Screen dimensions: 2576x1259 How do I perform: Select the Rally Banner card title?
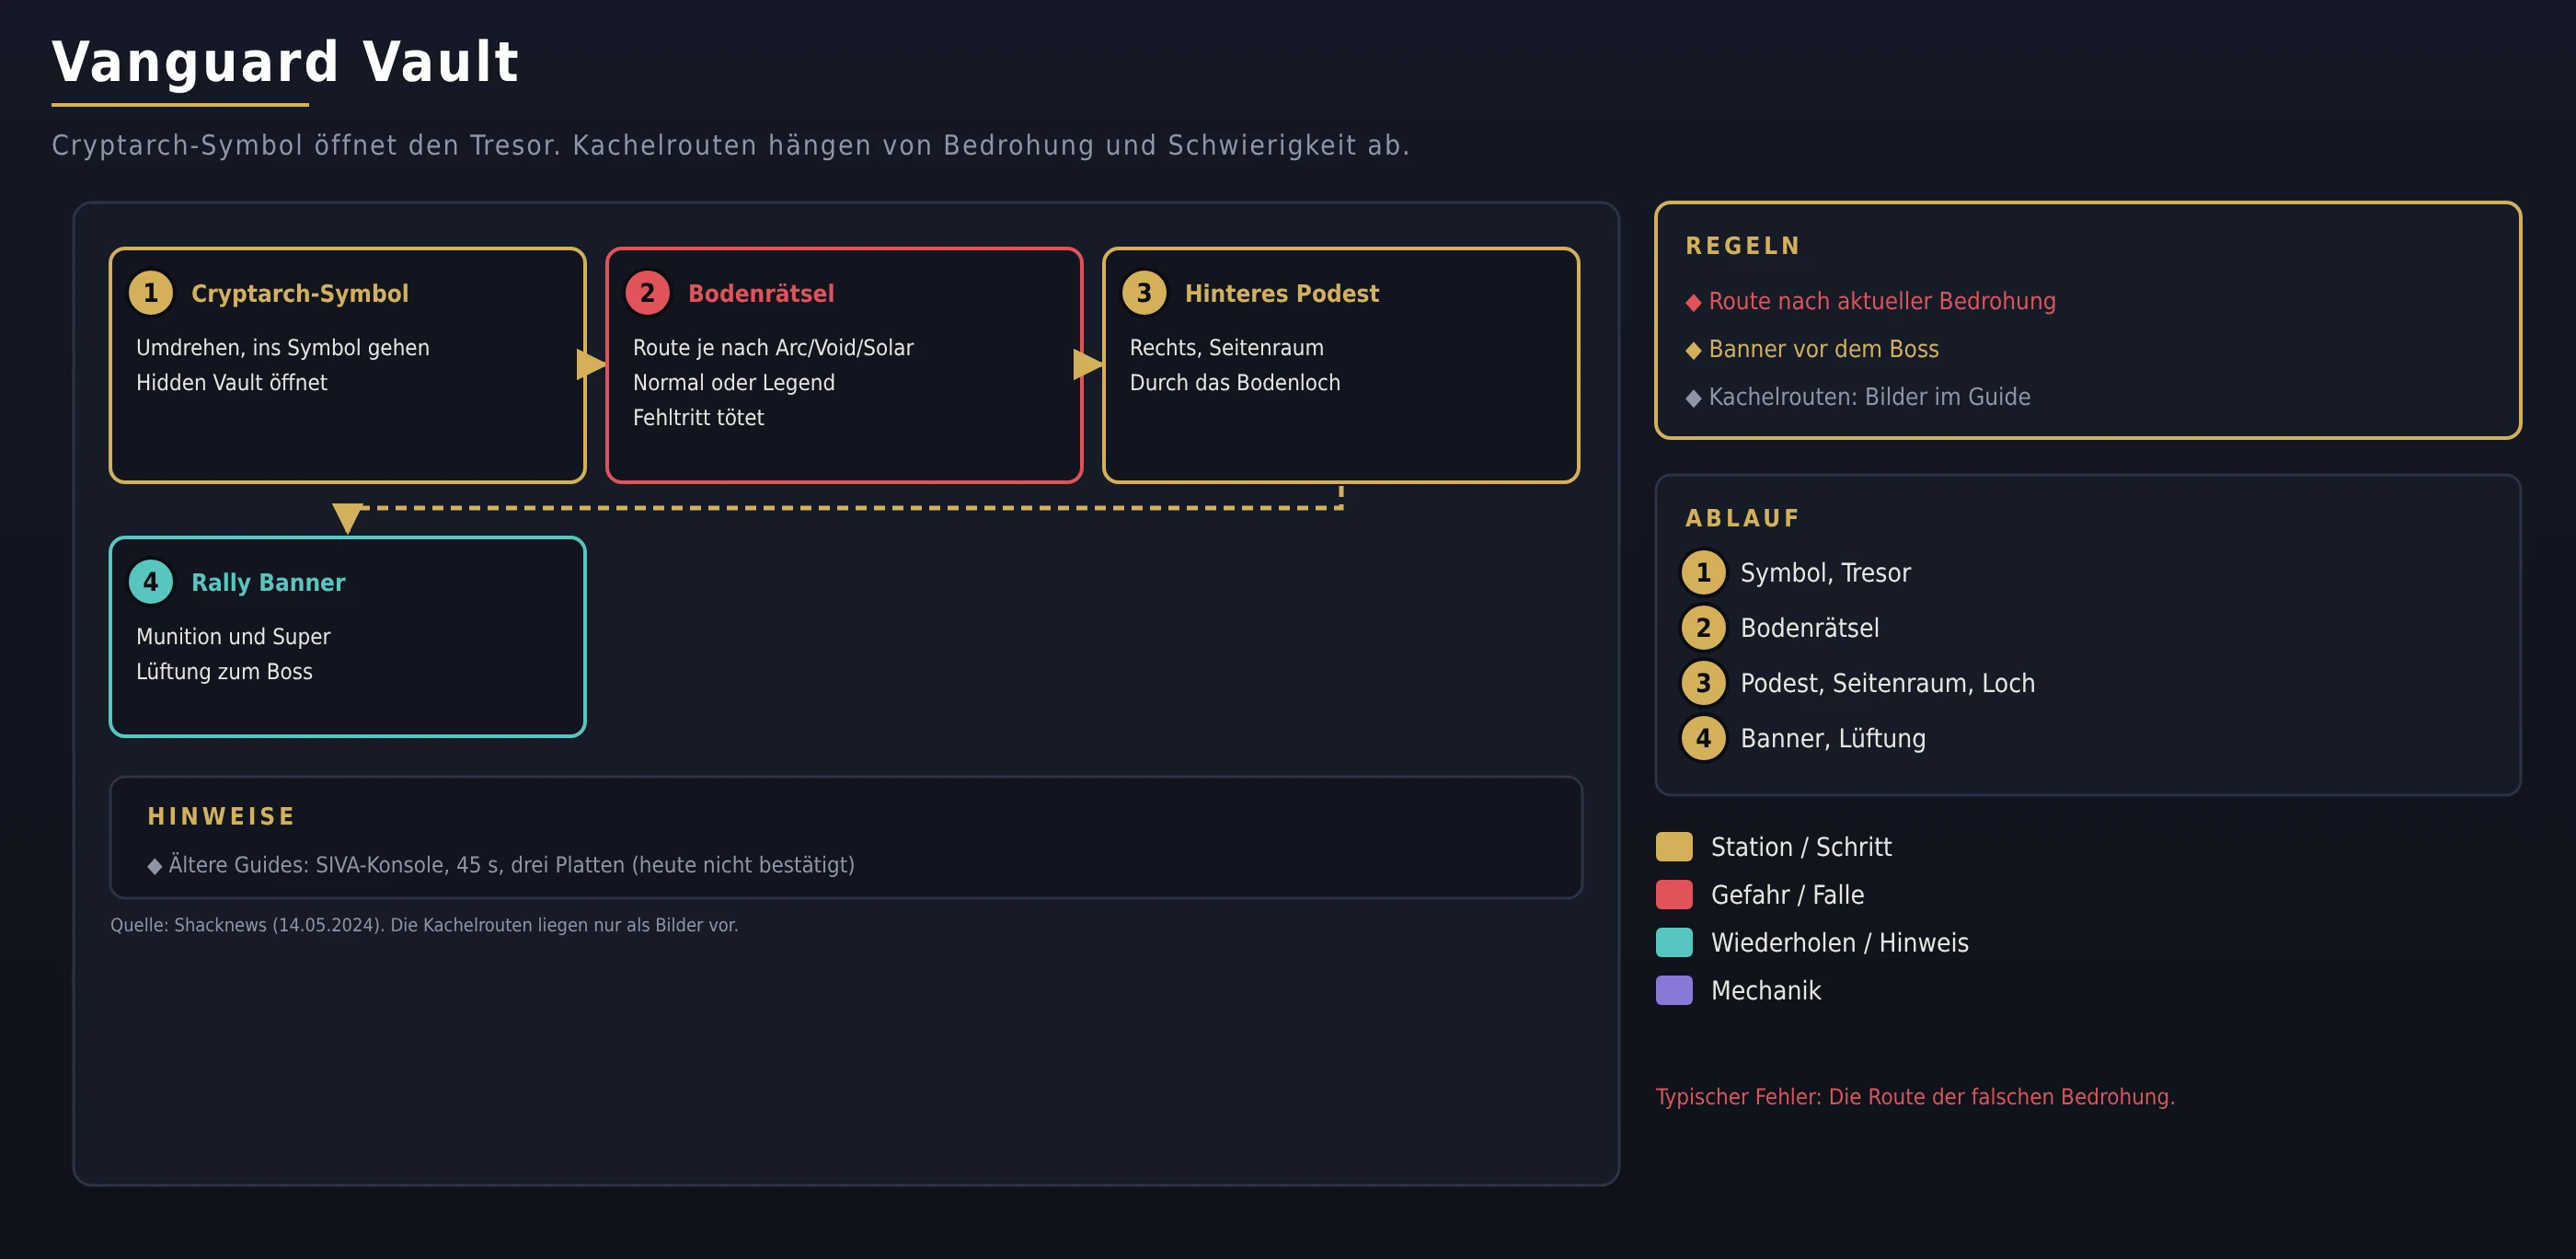(x=268, y=583)
